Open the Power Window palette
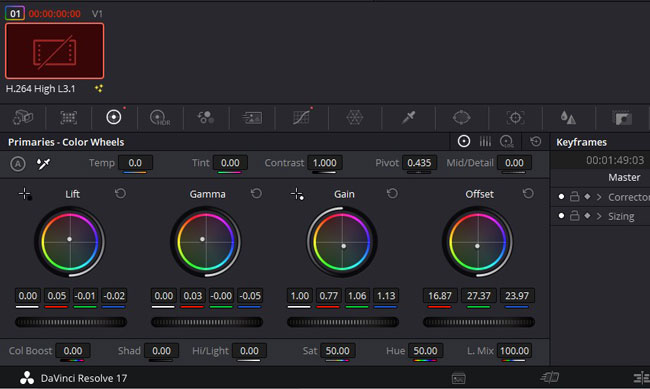This screenshot has width=650, height=389. pos(461,118)
